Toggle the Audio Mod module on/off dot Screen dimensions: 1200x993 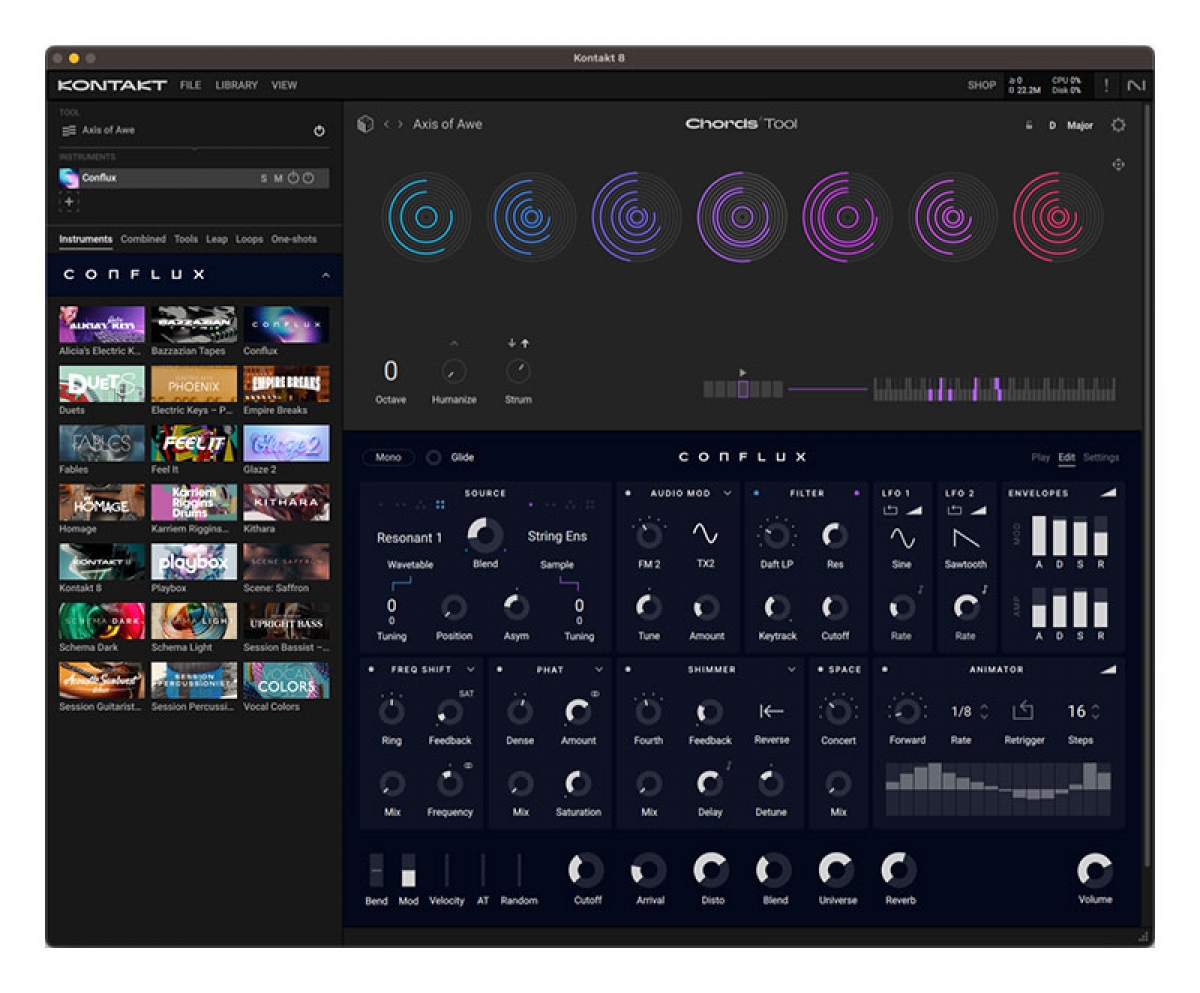[628, 493]
